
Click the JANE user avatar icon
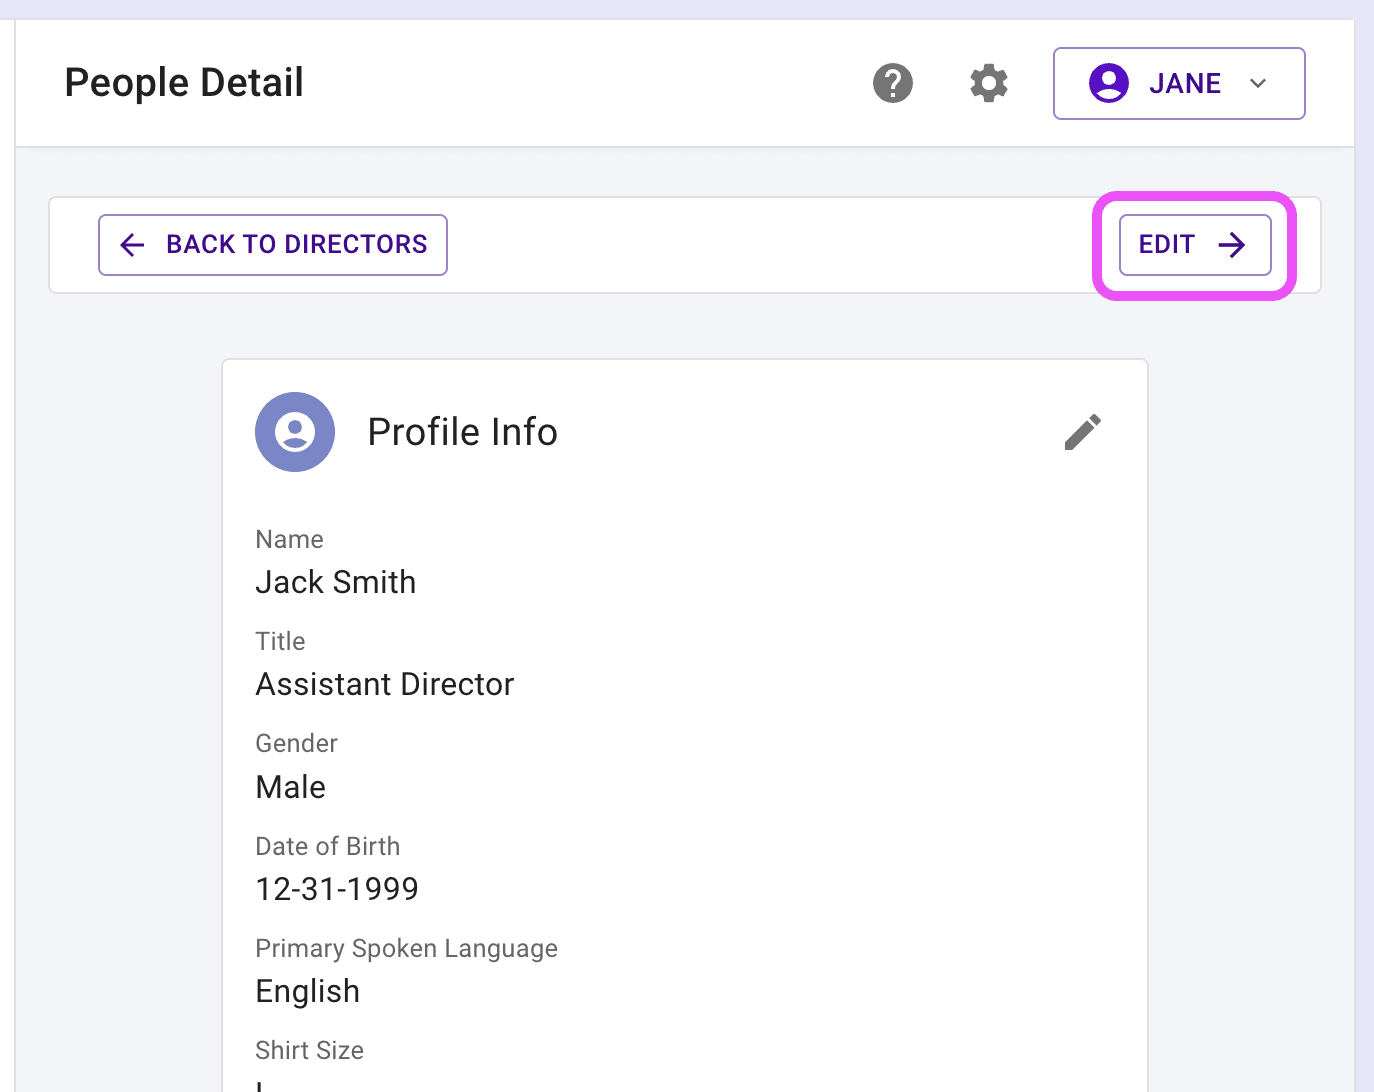(1109, 83)
